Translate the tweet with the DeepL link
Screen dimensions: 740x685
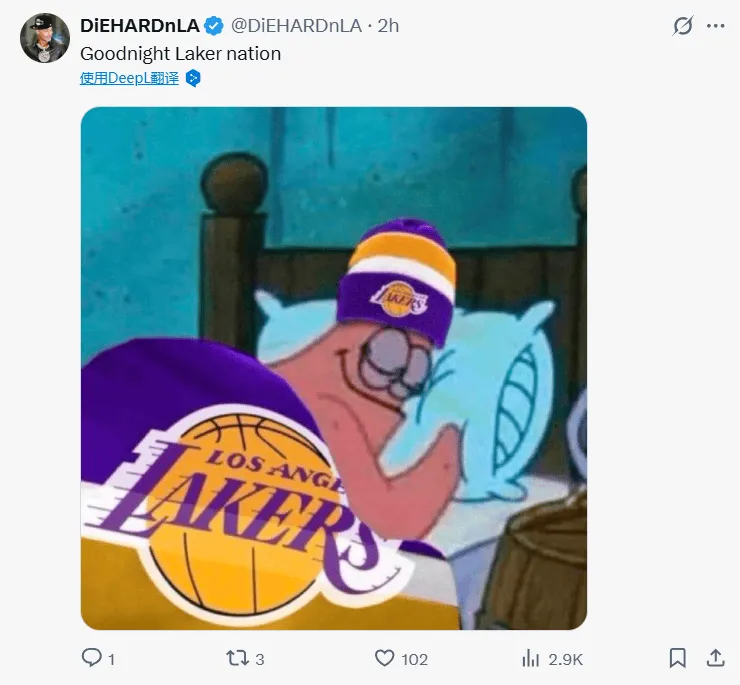click(x=129, y=78)
